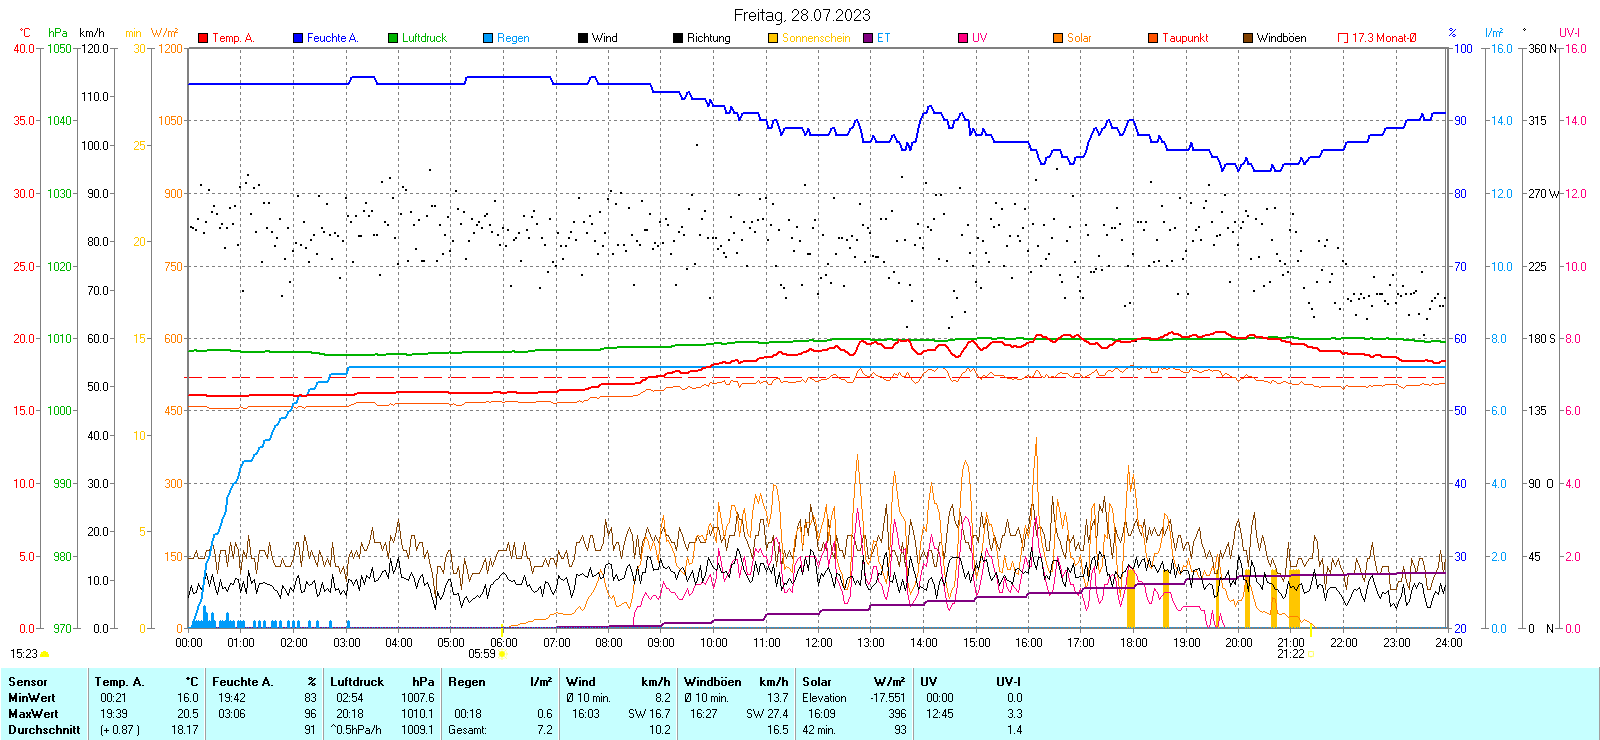Click the sunrise sun icon beside 05:59

tap(502, 654)
